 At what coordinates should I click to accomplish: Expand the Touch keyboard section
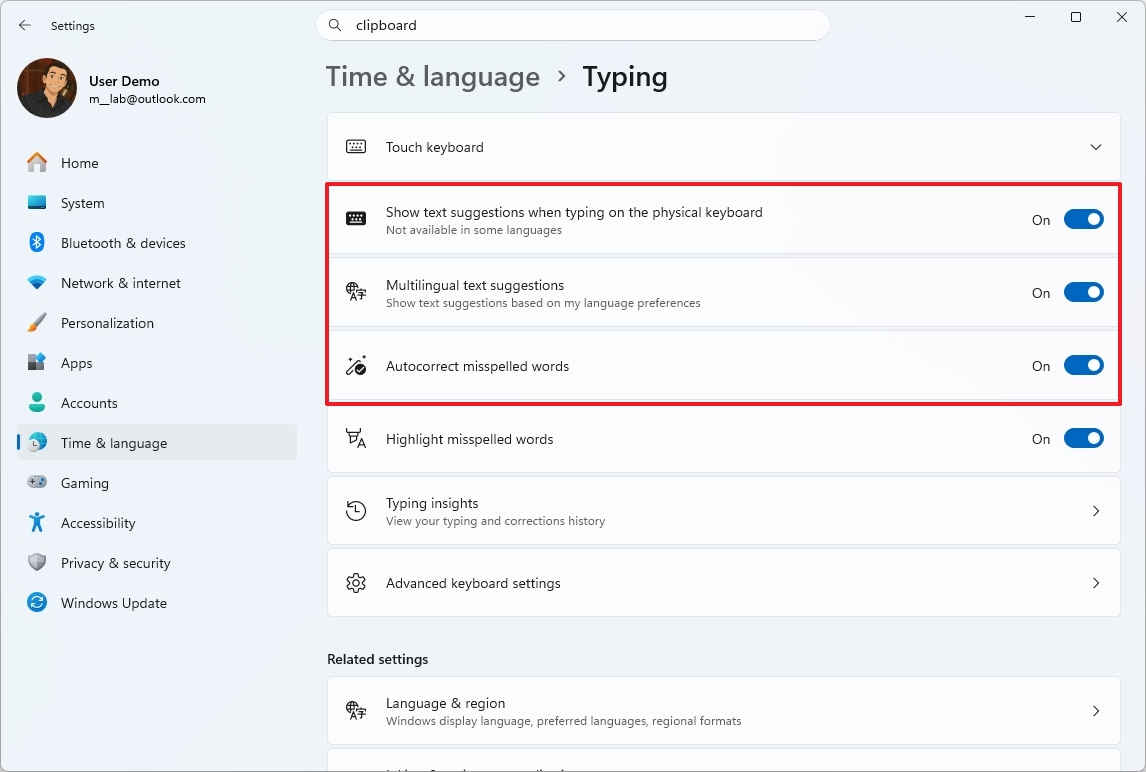click(1095, 146)
